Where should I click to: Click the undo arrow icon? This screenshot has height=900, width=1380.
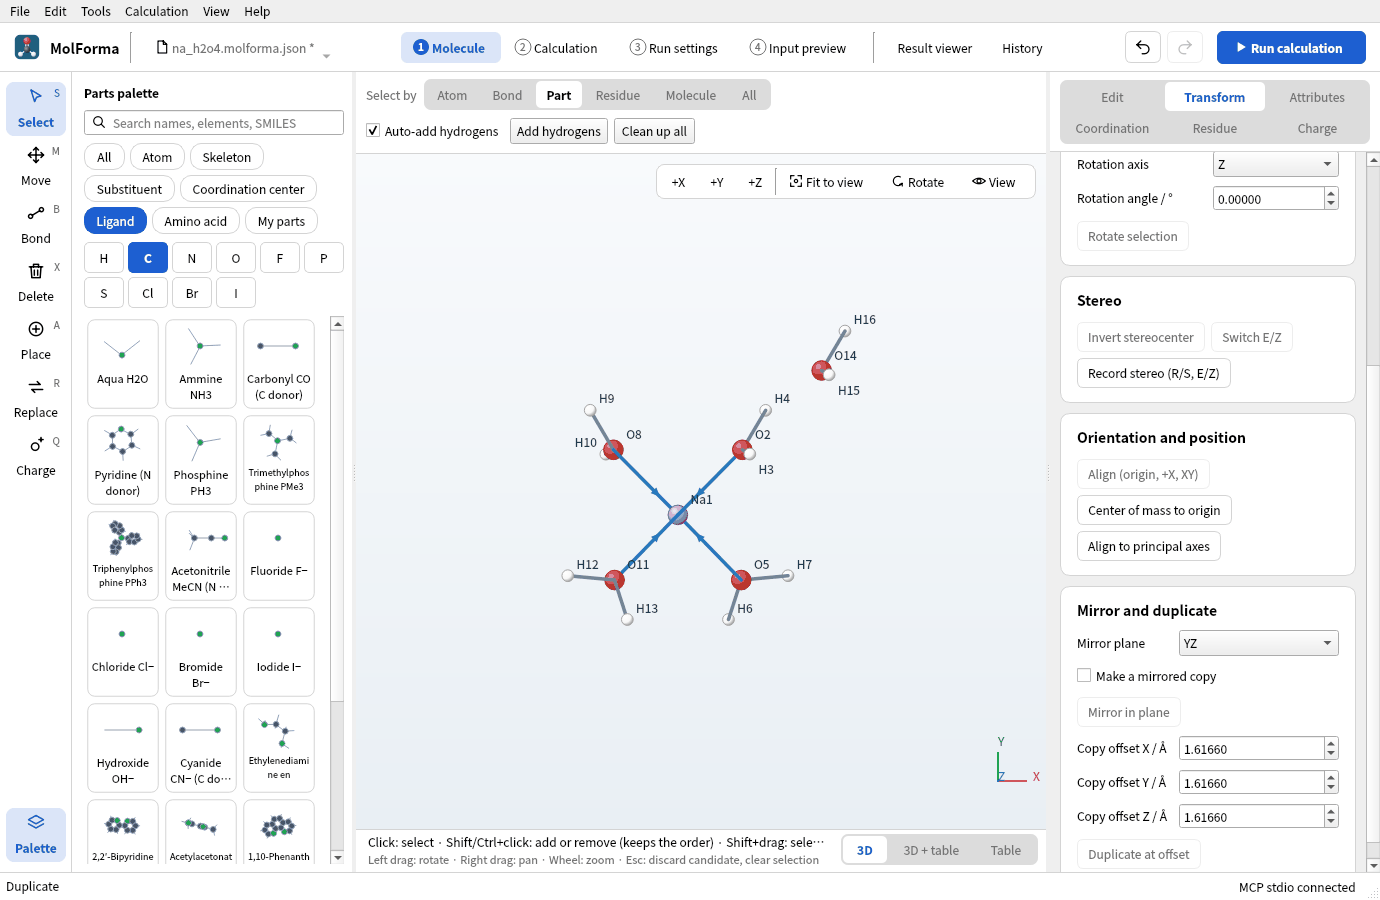(x=1143, y=48)
